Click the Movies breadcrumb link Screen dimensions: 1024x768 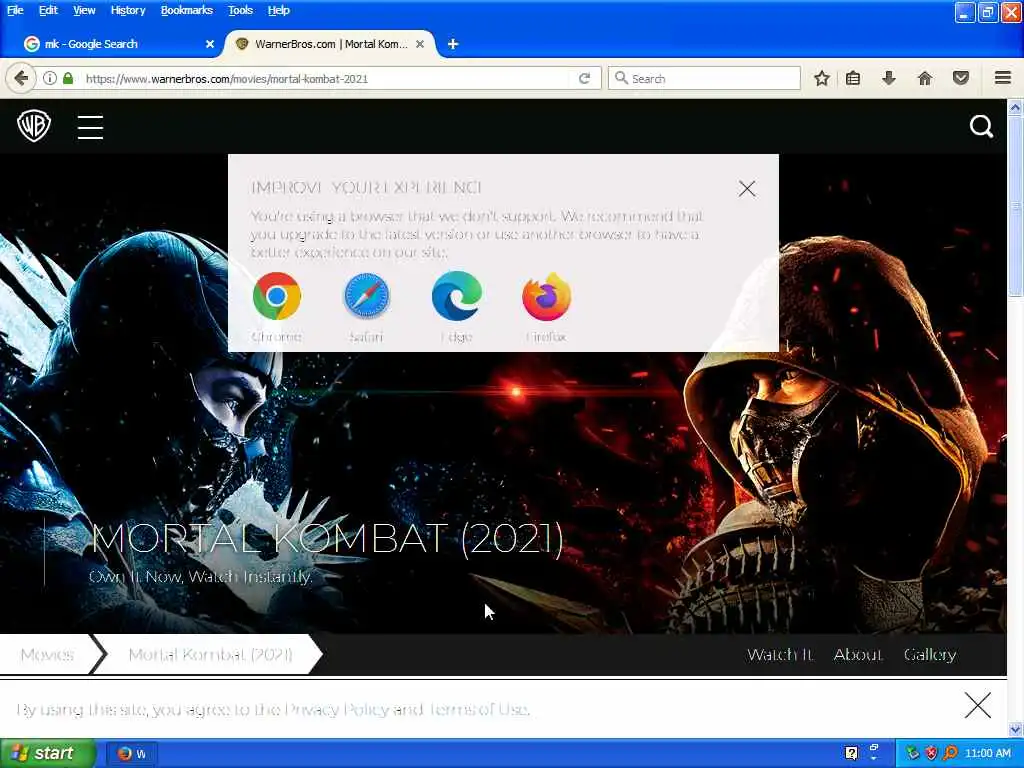[x=47, y=654]
